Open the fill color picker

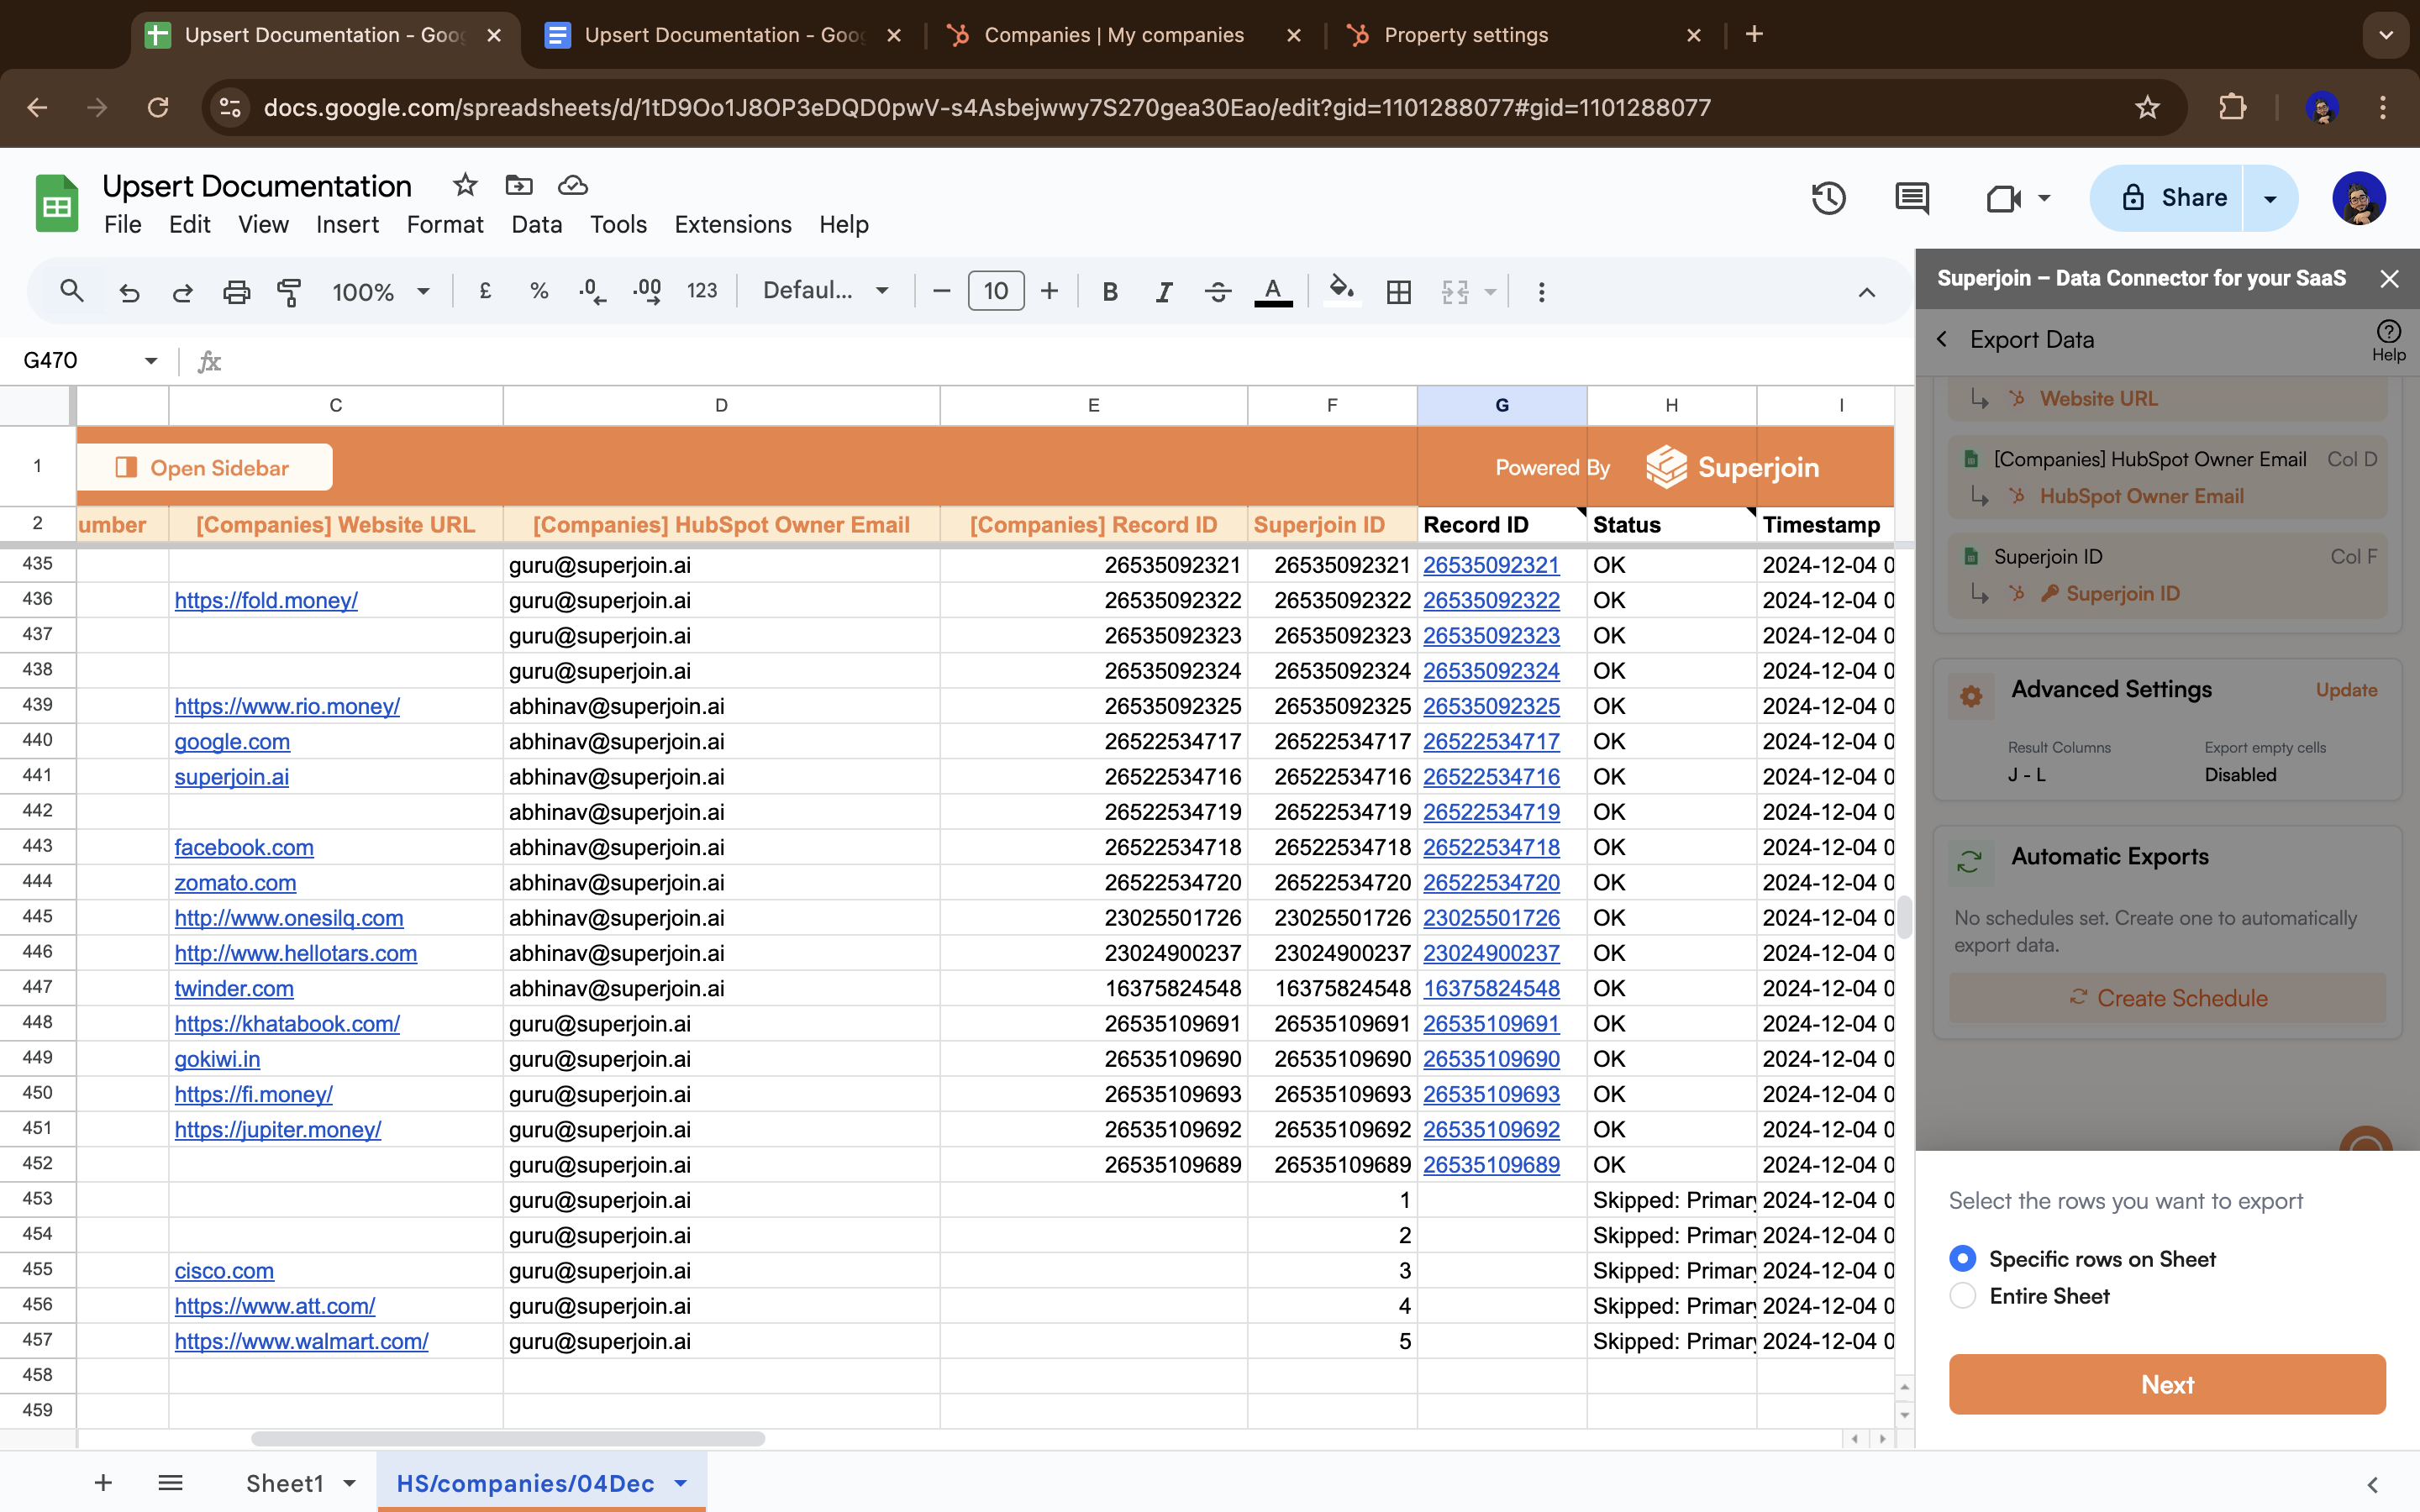(x=1341, y=292)
